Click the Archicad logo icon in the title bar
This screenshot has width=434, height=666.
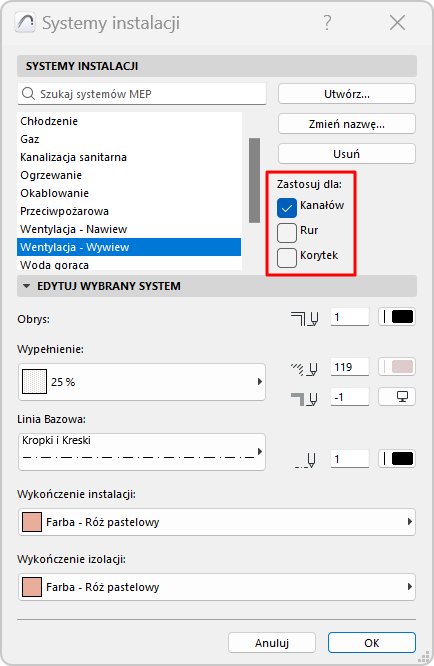(x=25, y=23)
